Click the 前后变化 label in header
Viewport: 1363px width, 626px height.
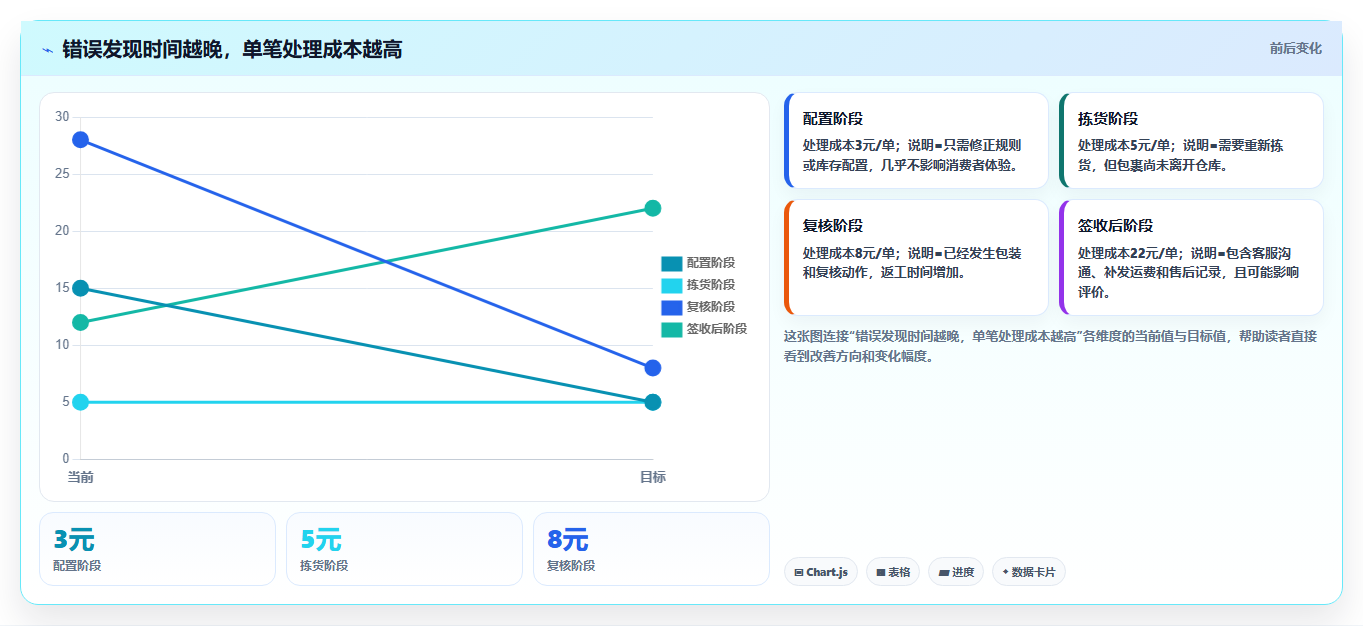point(1296,48)
